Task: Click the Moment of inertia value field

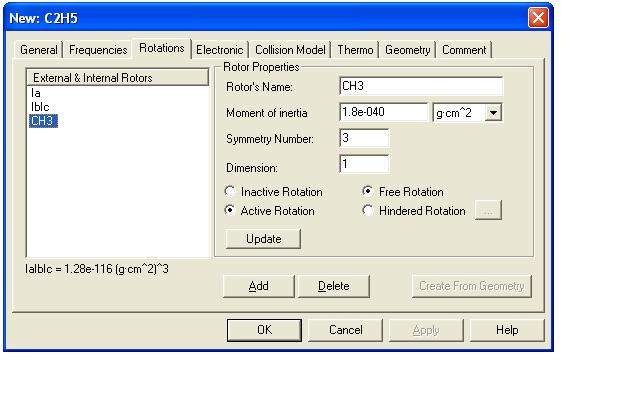Action: point(383,112)
